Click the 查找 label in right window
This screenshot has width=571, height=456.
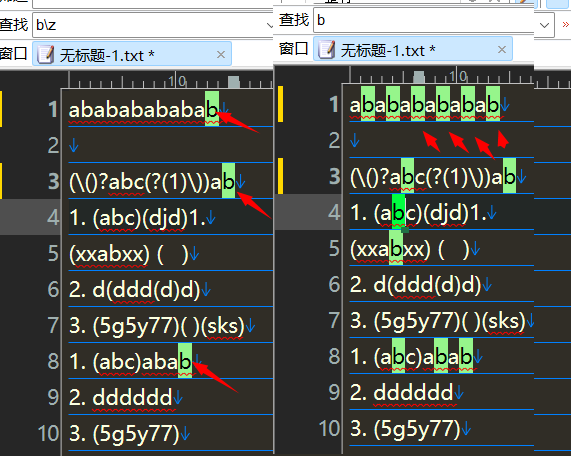294,20
